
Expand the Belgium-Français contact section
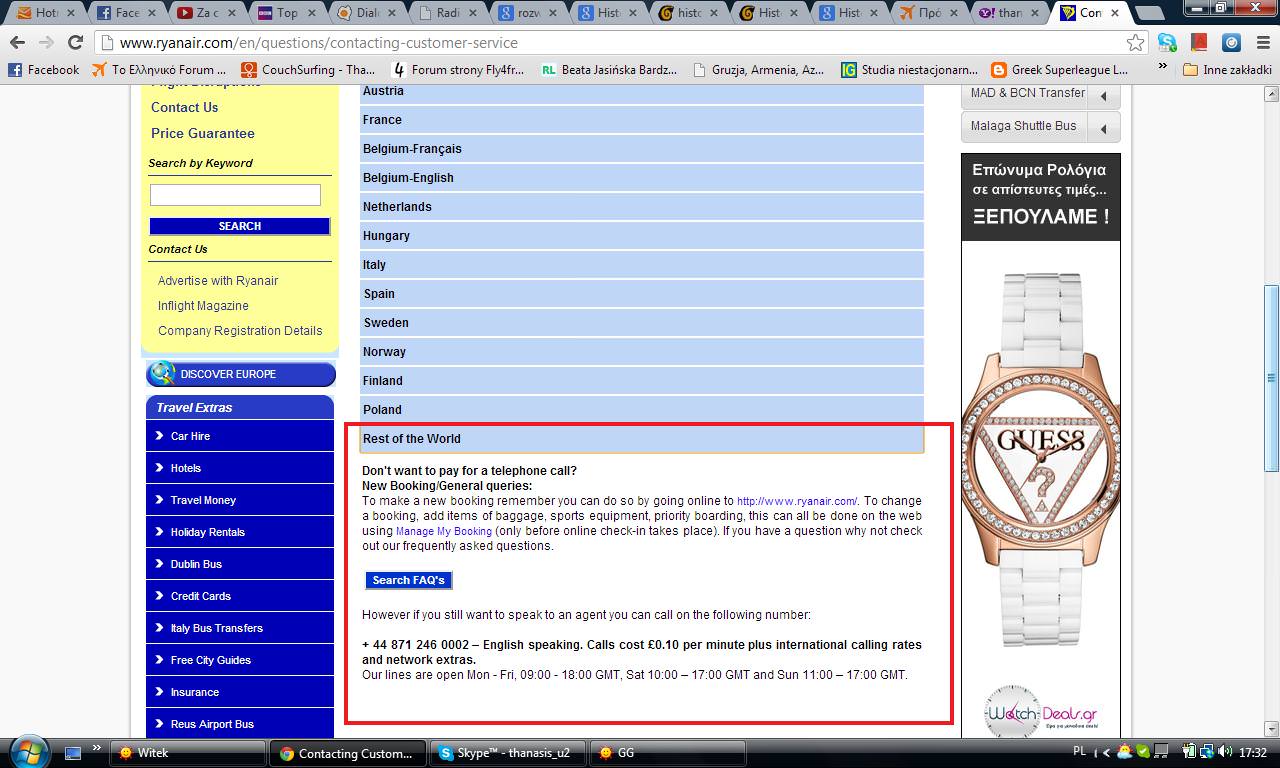pos(642,149)
